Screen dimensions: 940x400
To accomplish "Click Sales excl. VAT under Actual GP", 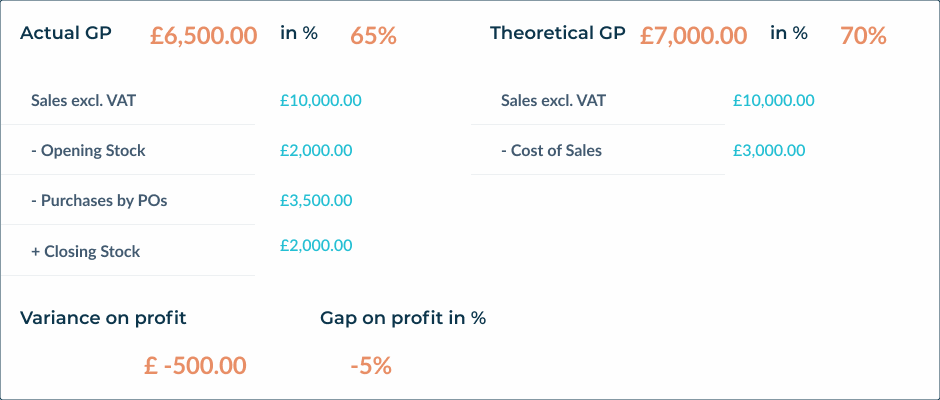I will pos(83,101).
